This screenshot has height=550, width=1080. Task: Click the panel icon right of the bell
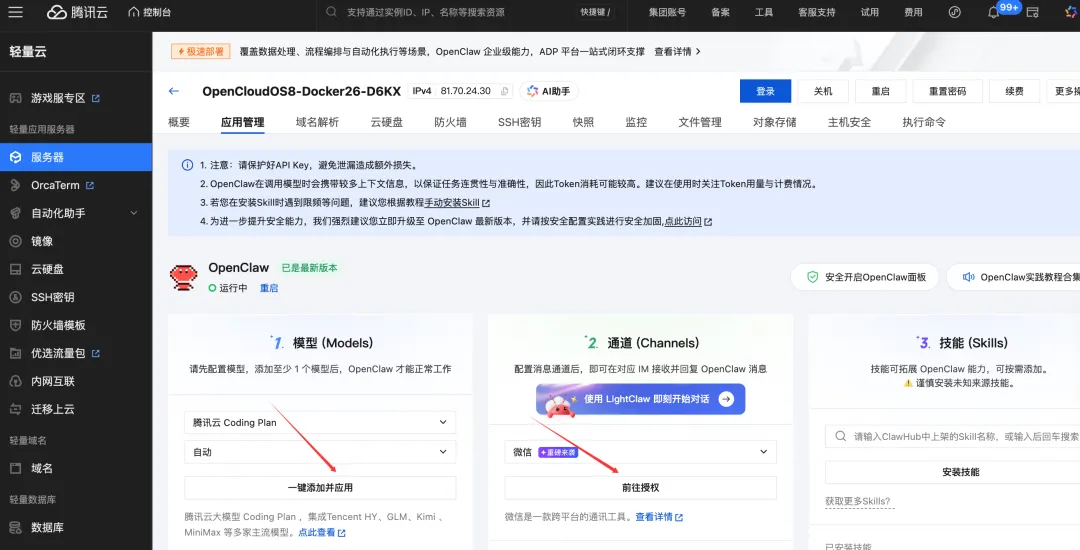point(1032,12)
